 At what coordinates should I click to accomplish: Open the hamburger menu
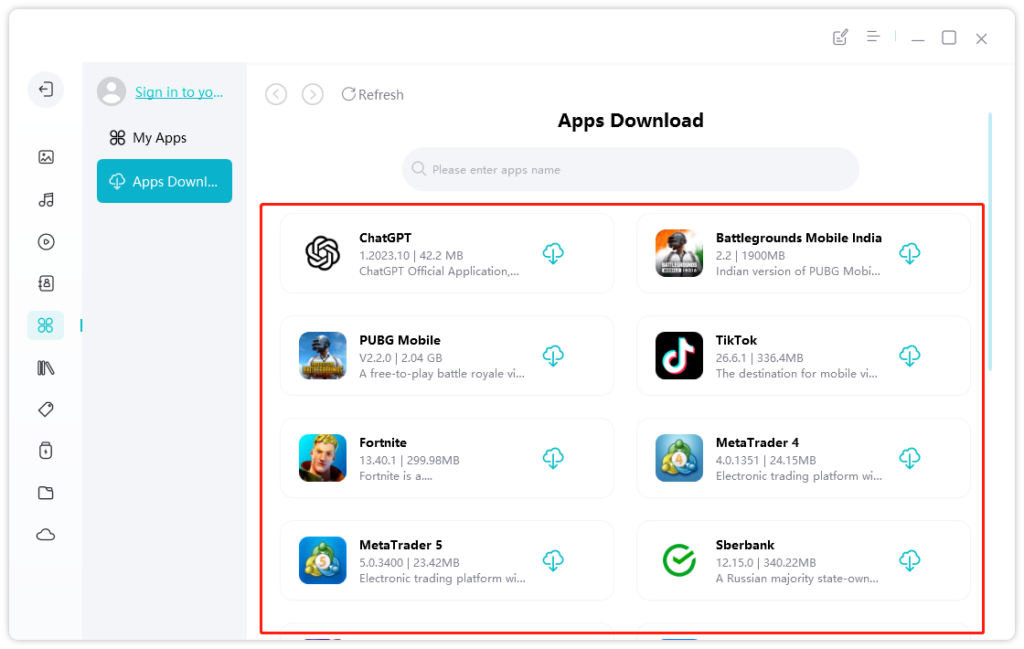tap(875, 37)
